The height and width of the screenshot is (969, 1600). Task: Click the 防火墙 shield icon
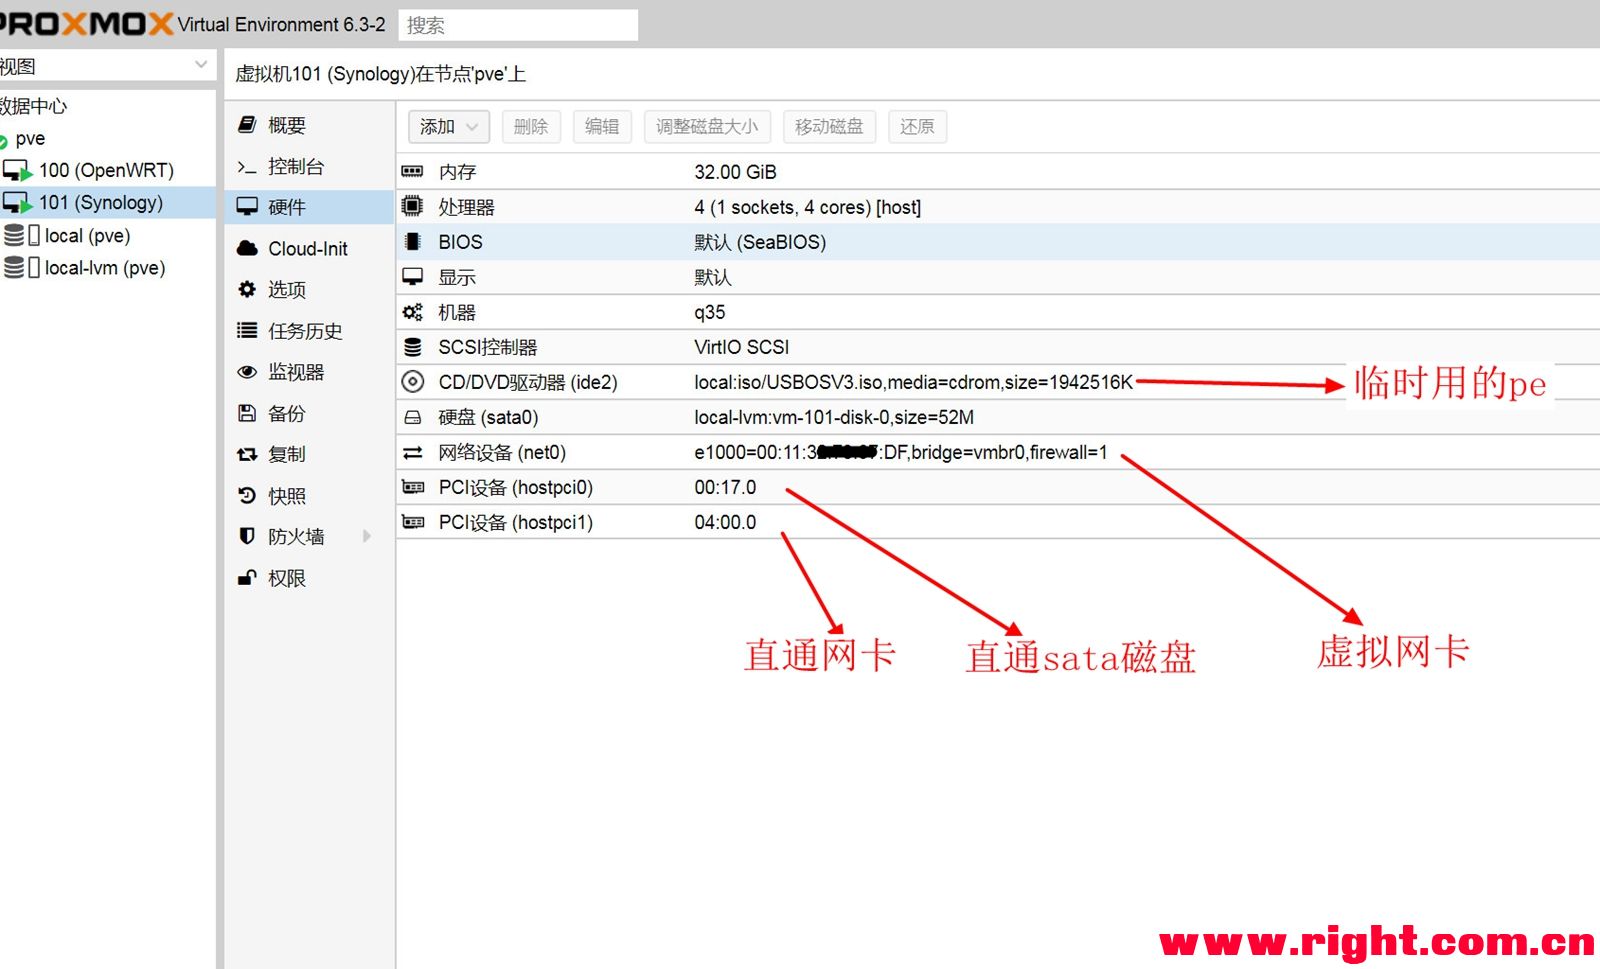[246, 536]
